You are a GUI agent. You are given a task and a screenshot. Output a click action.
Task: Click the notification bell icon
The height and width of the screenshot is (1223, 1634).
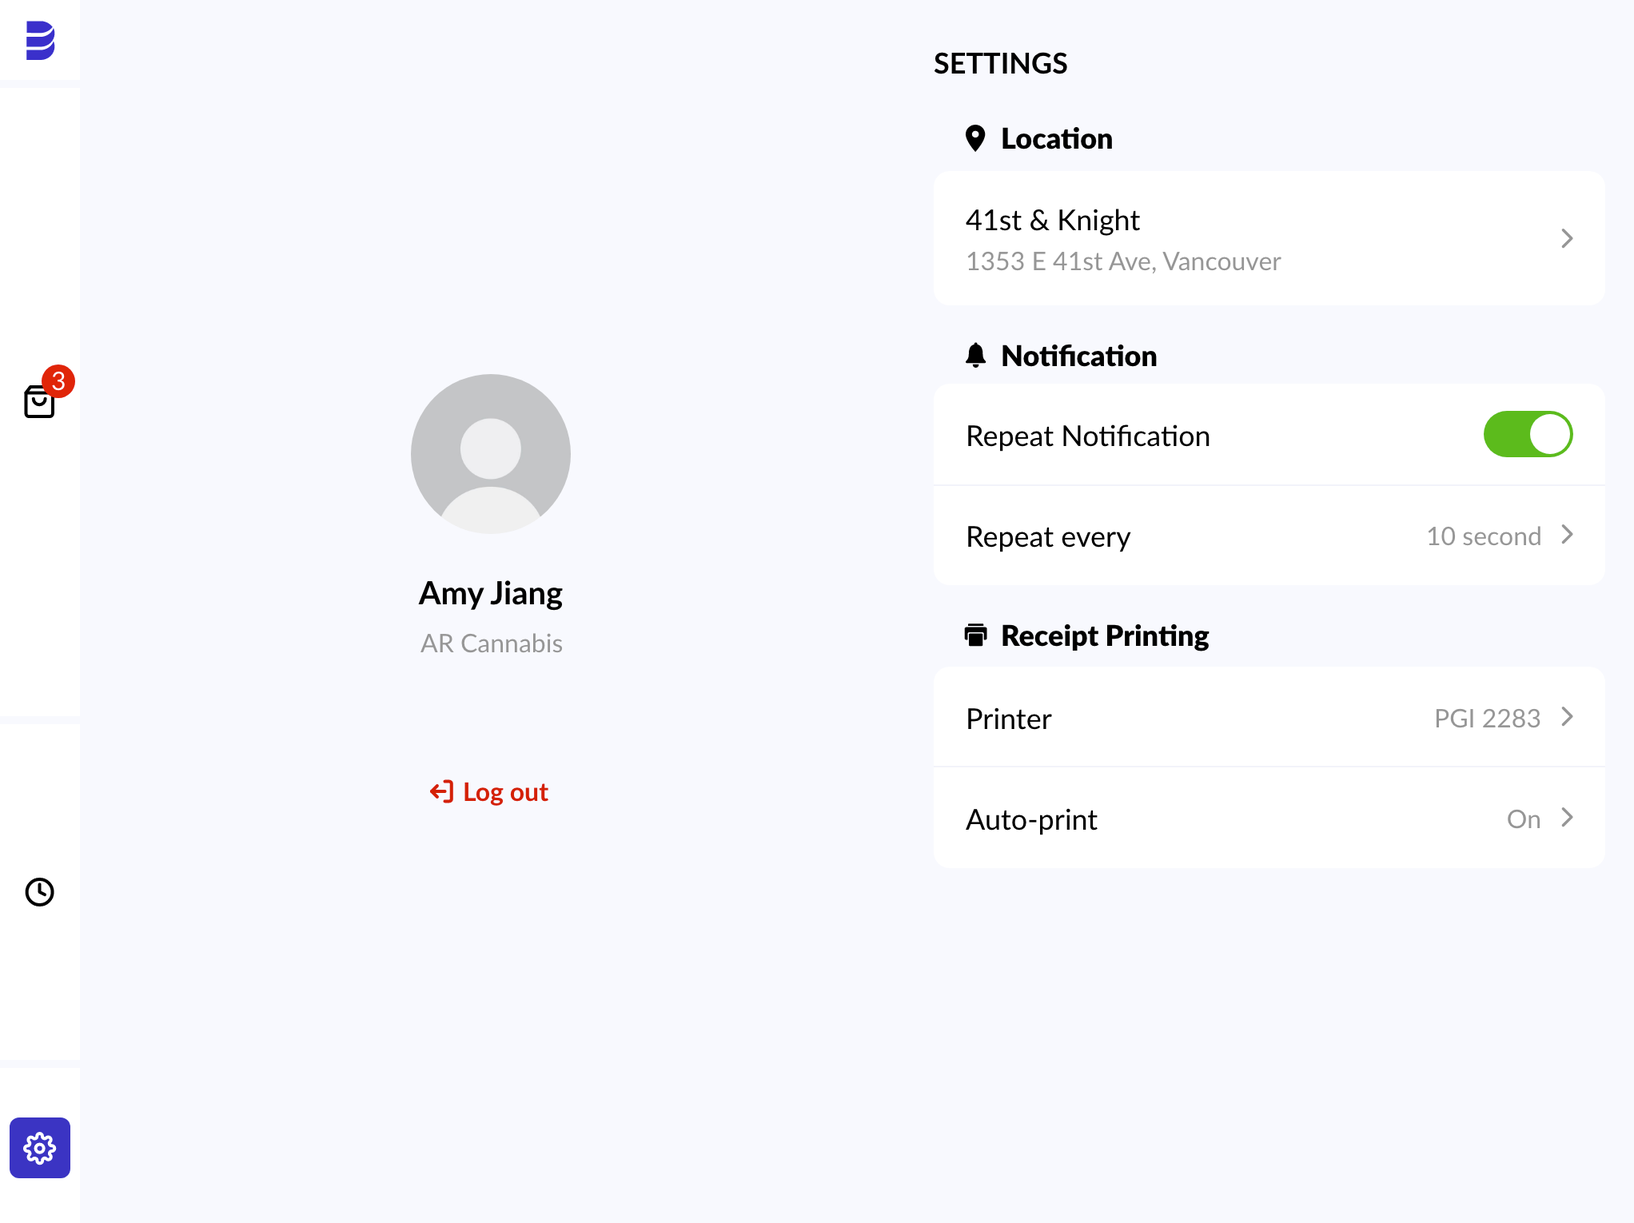pyautogui.click(x=976, y=355)
